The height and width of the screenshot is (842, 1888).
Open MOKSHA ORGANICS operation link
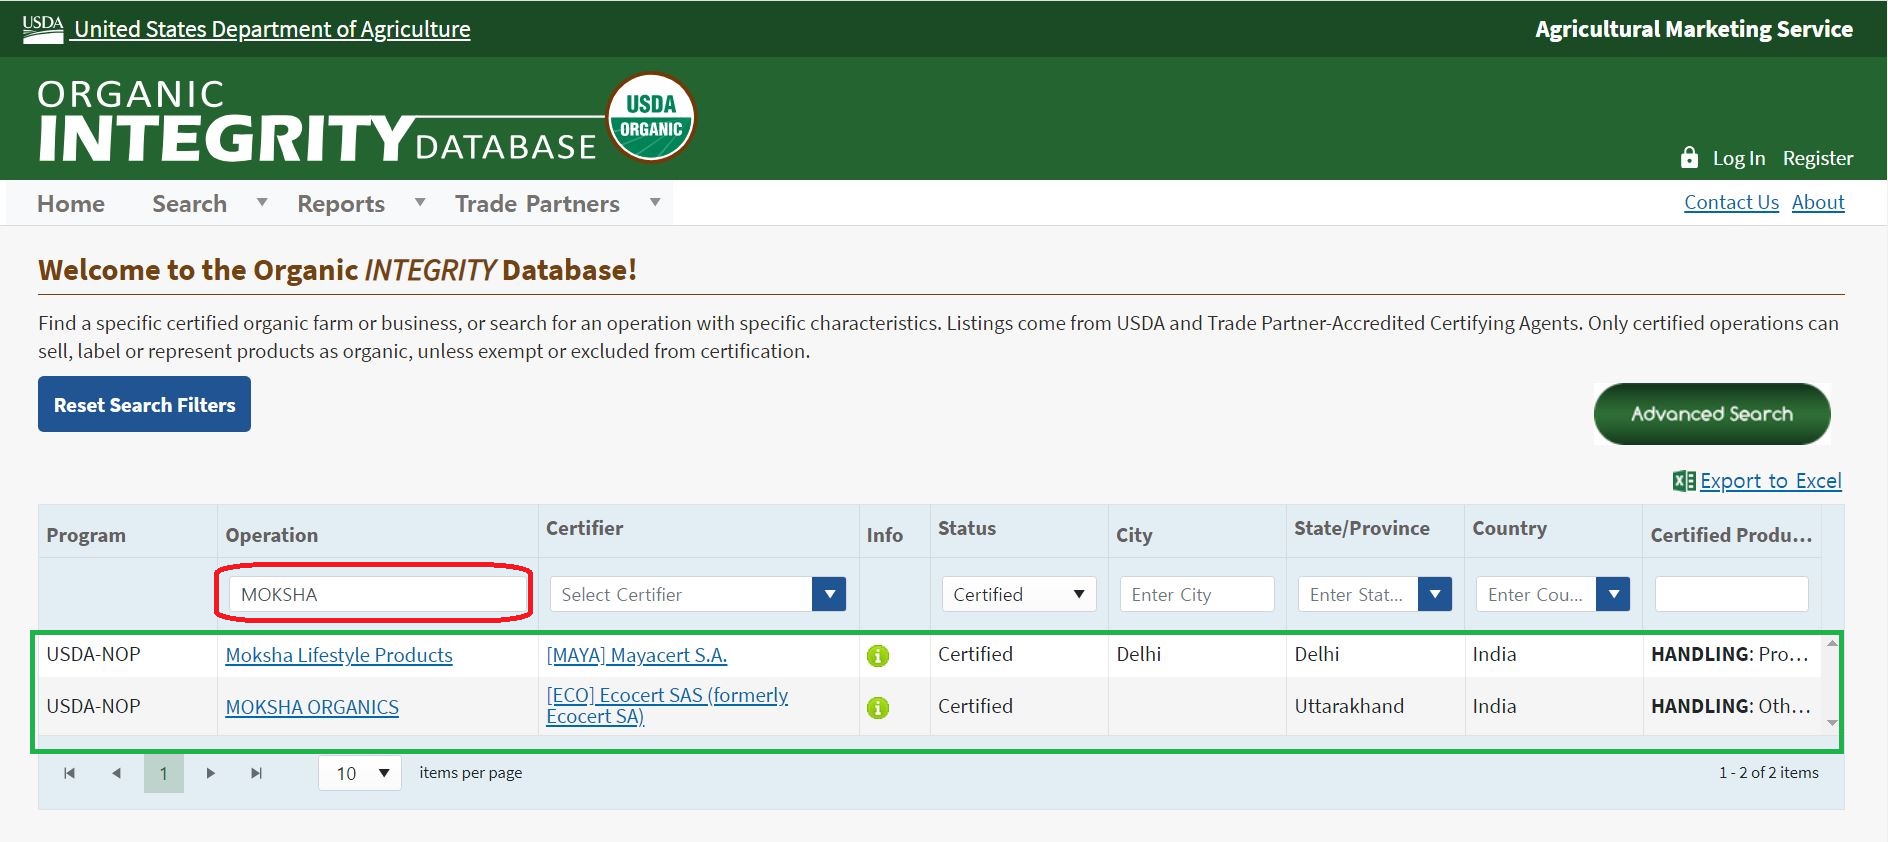click(x=312, y=707)
